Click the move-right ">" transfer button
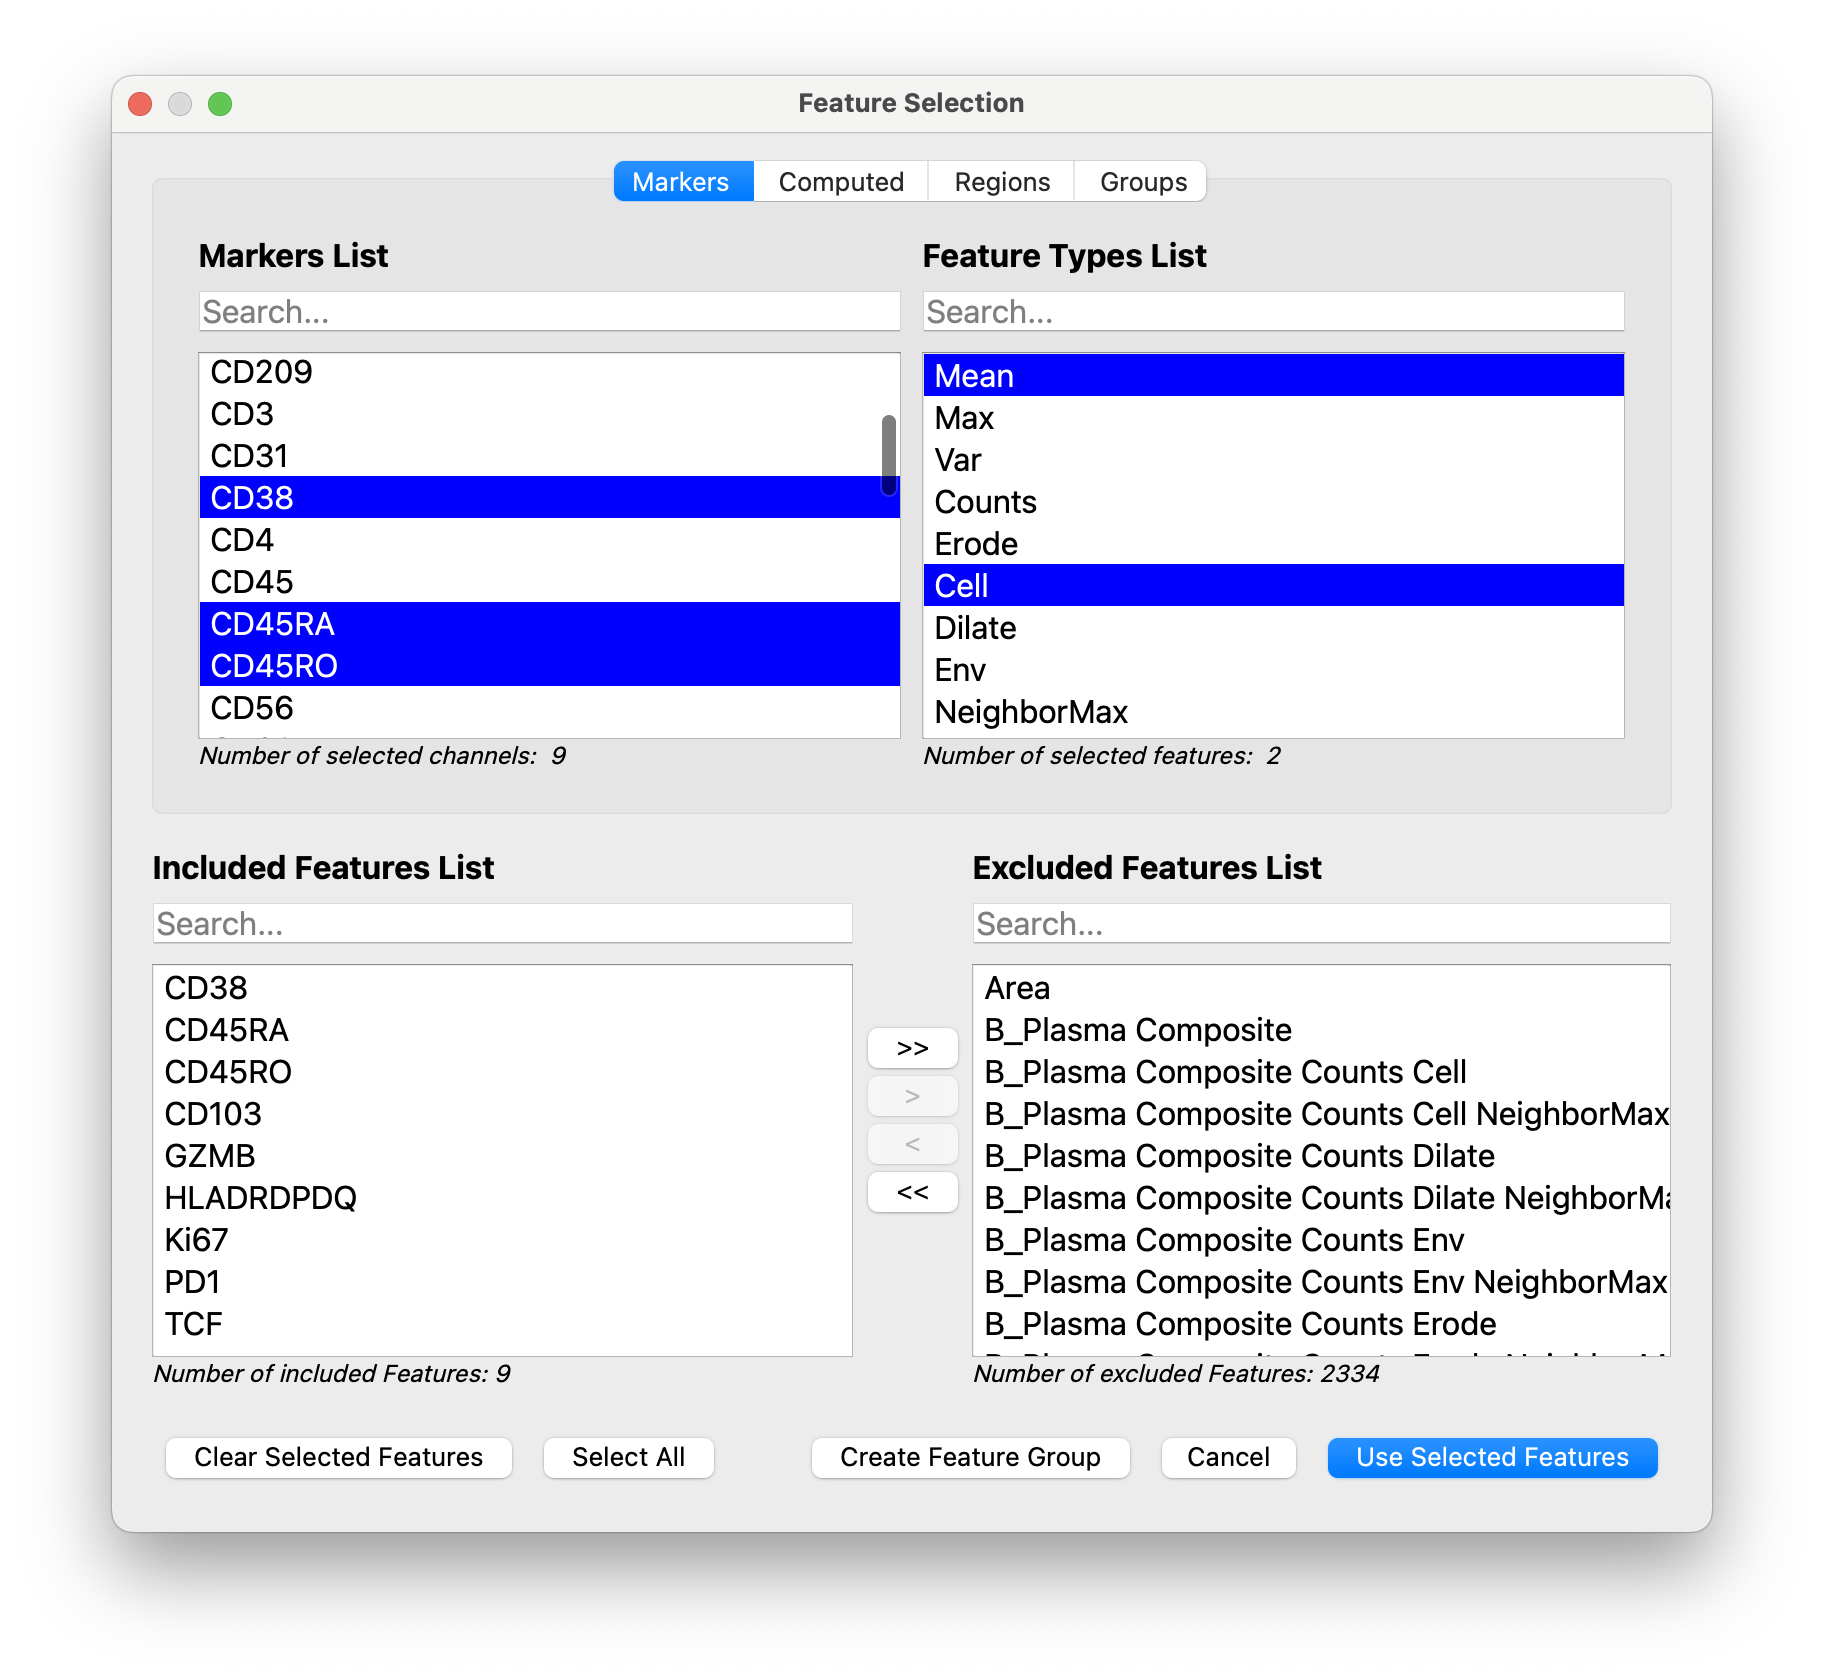Image resolution: width=1824 pixels, height=1680 pixels. [911, 1095]
